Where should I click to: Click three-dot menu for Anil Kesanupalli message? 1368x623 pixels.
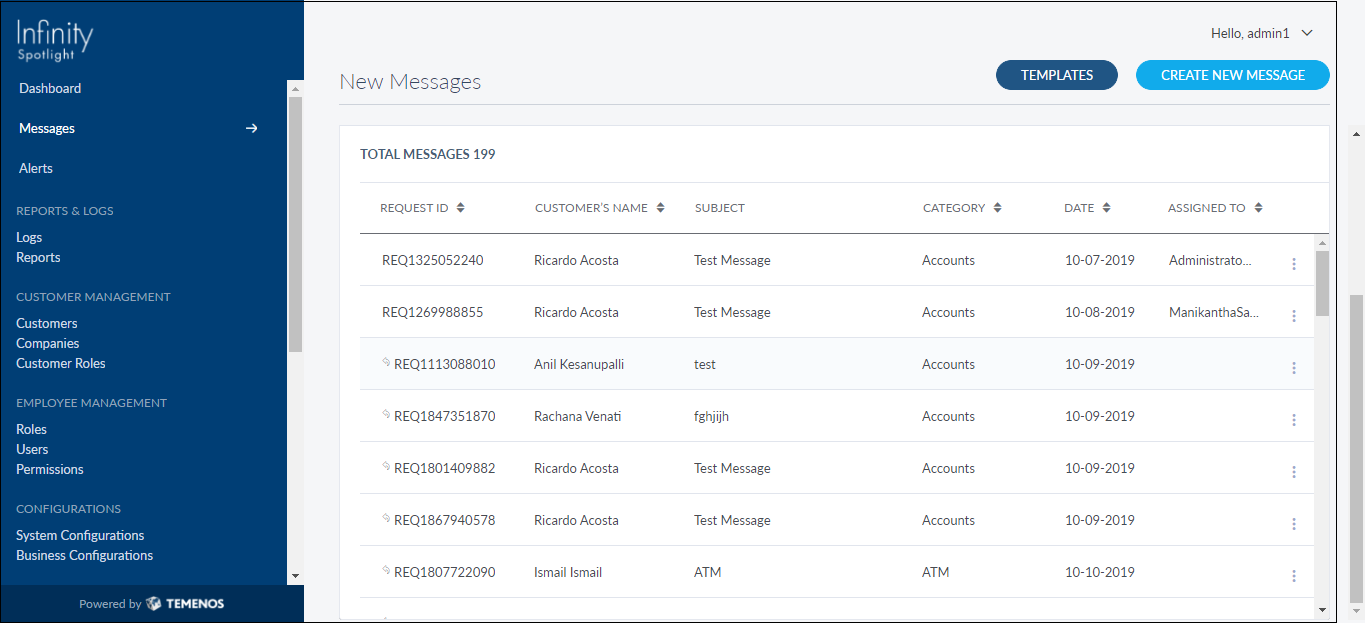click(x=1293, y=368)
